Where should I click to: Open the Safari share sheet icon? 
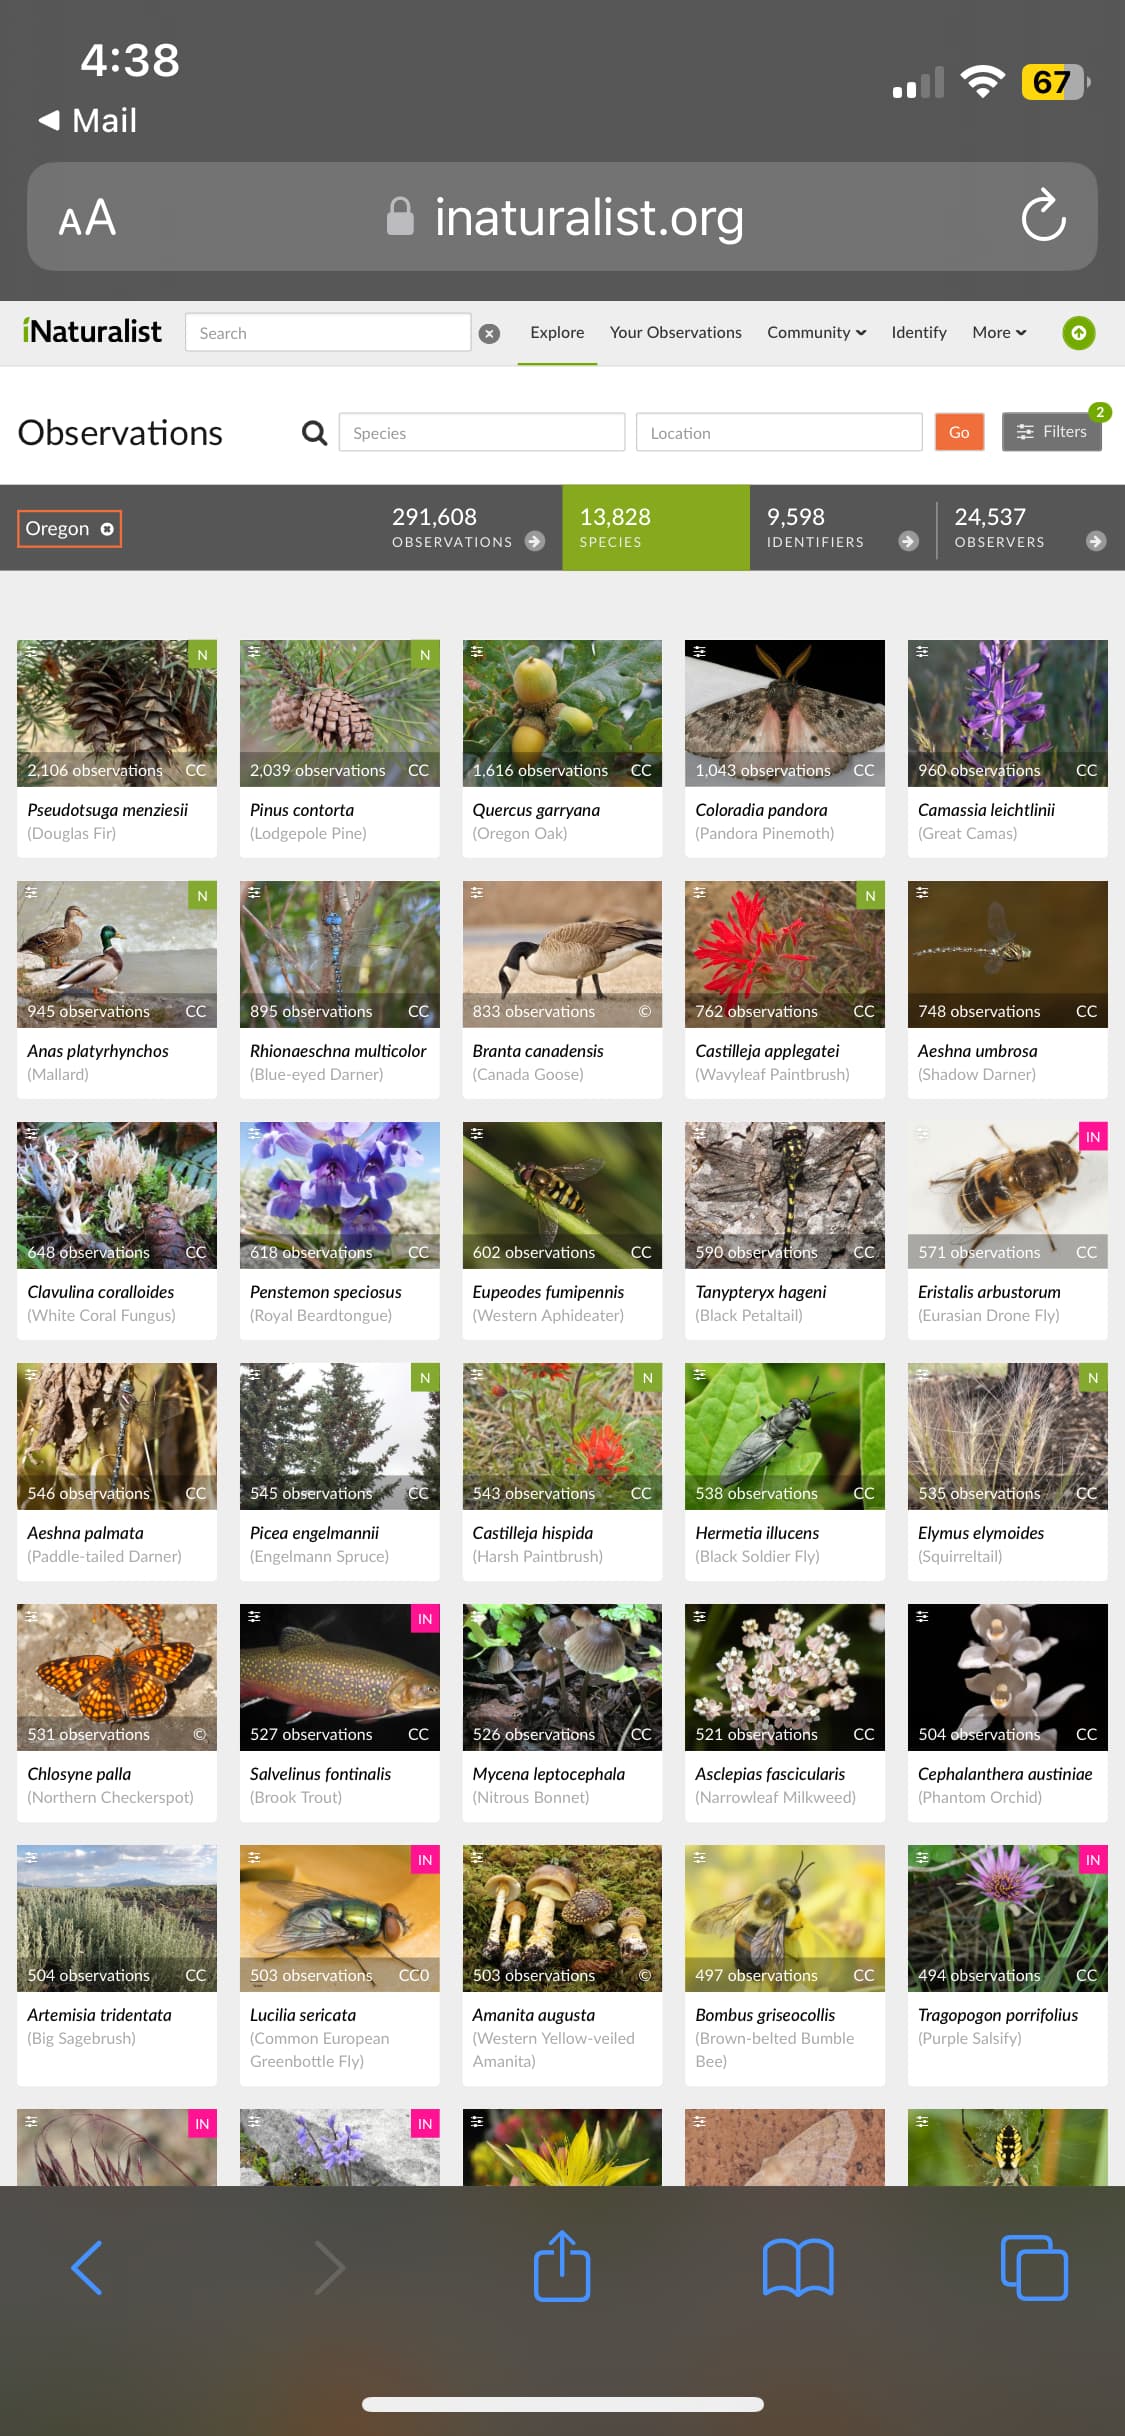click(562, 2266)
